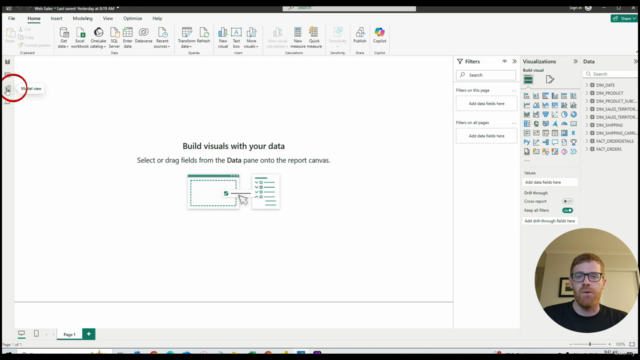Screen dimensions: 640x360
Task: Switch to mobile layout at bottom
Action: 36,334
